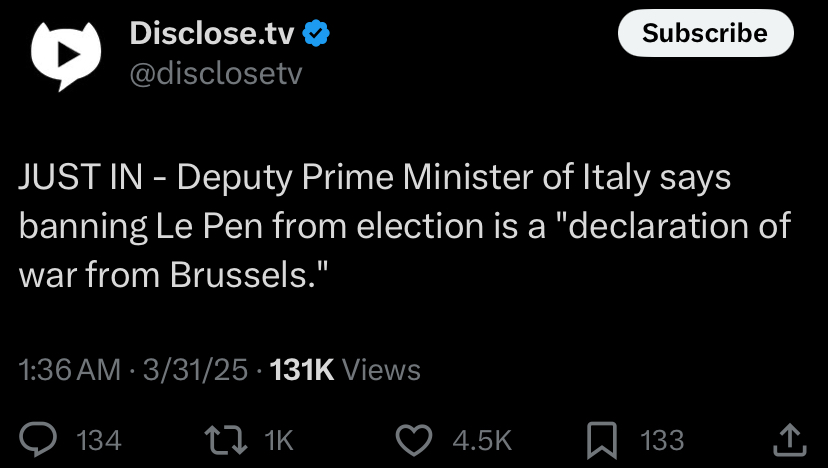Like the post with heart icon

[x=414, y=441]
